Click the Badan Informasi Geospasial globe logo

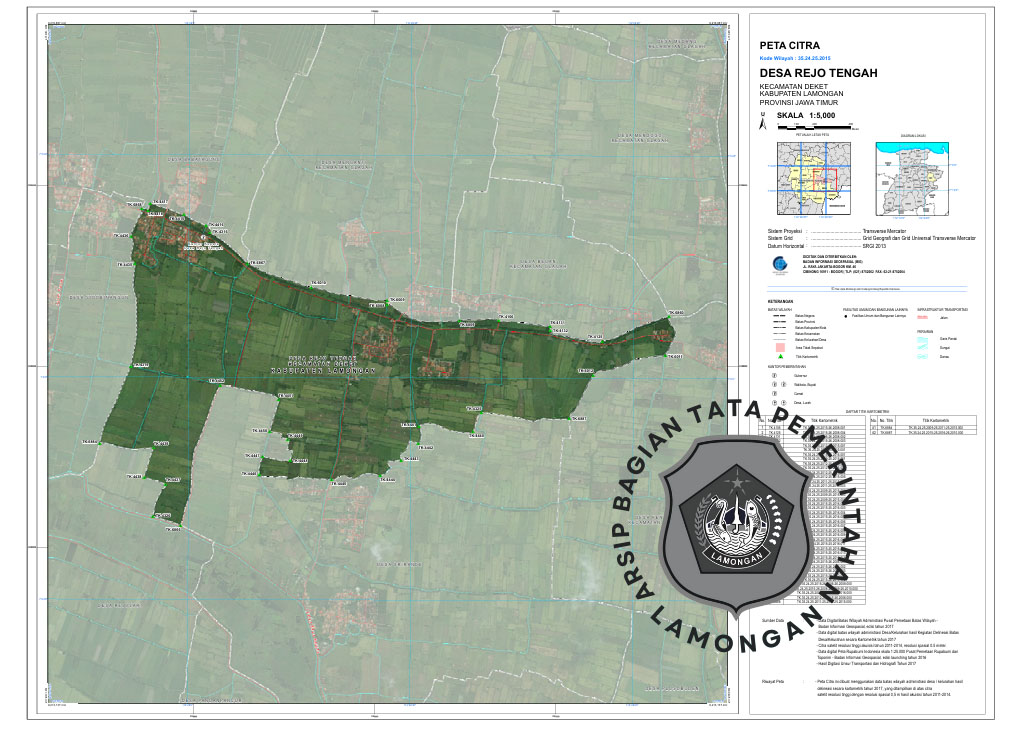pyautogui.click(x=780, y=264)
